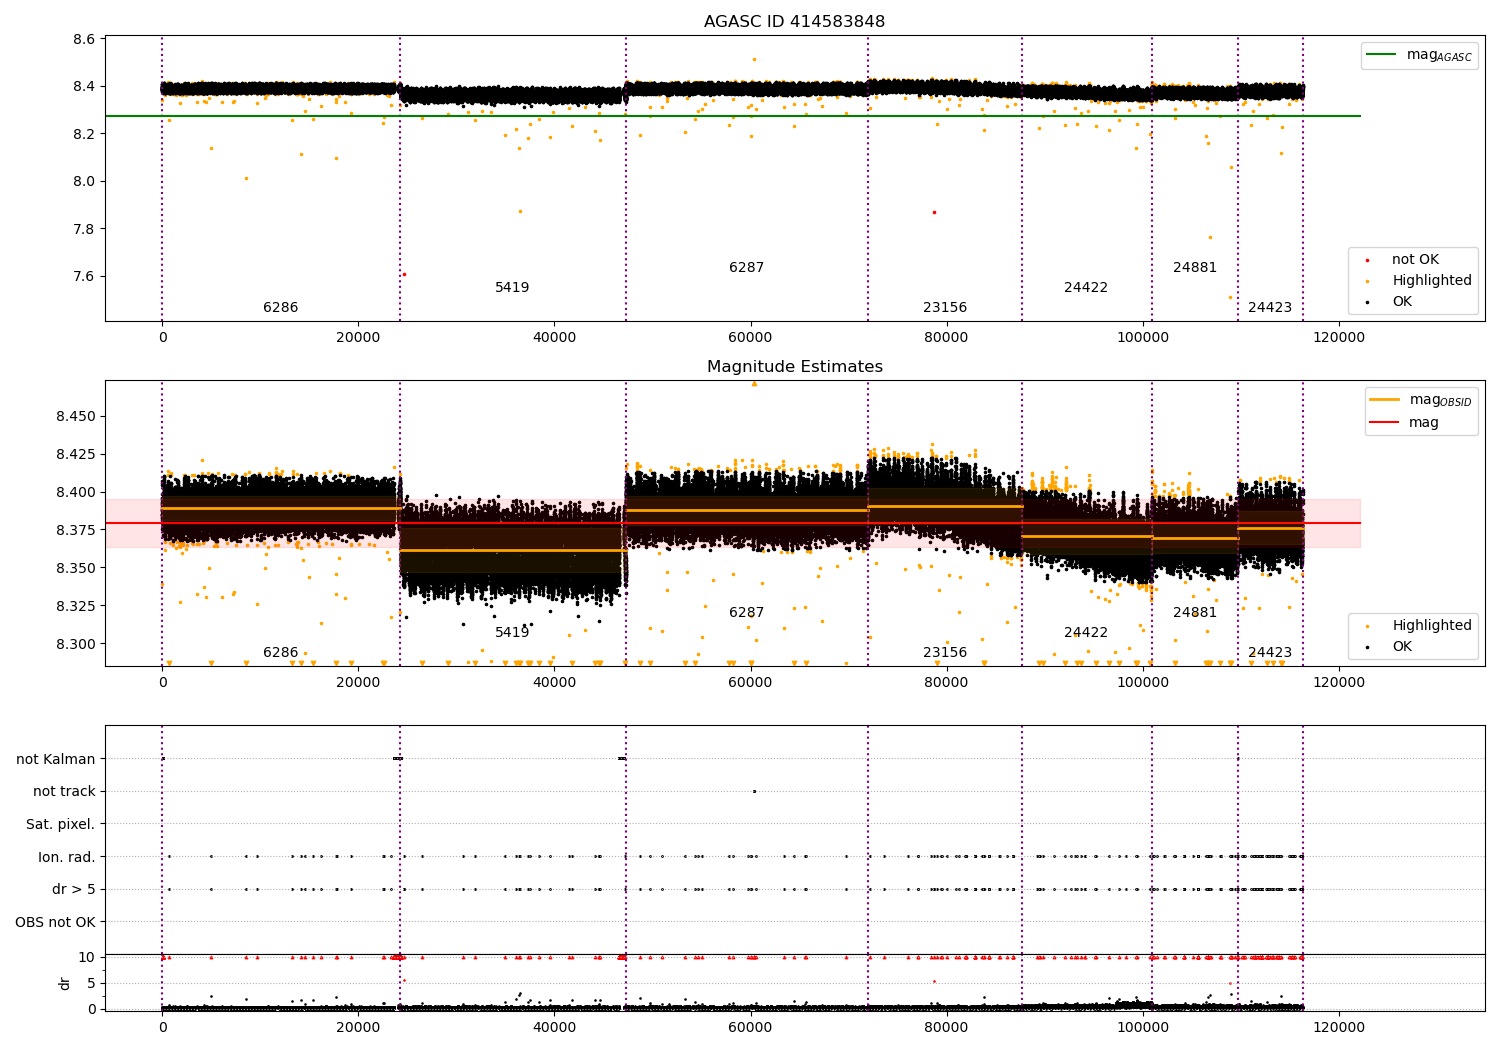Select the 'not Kalman' axis label
1500x1050 pixels.
[56, 760]
